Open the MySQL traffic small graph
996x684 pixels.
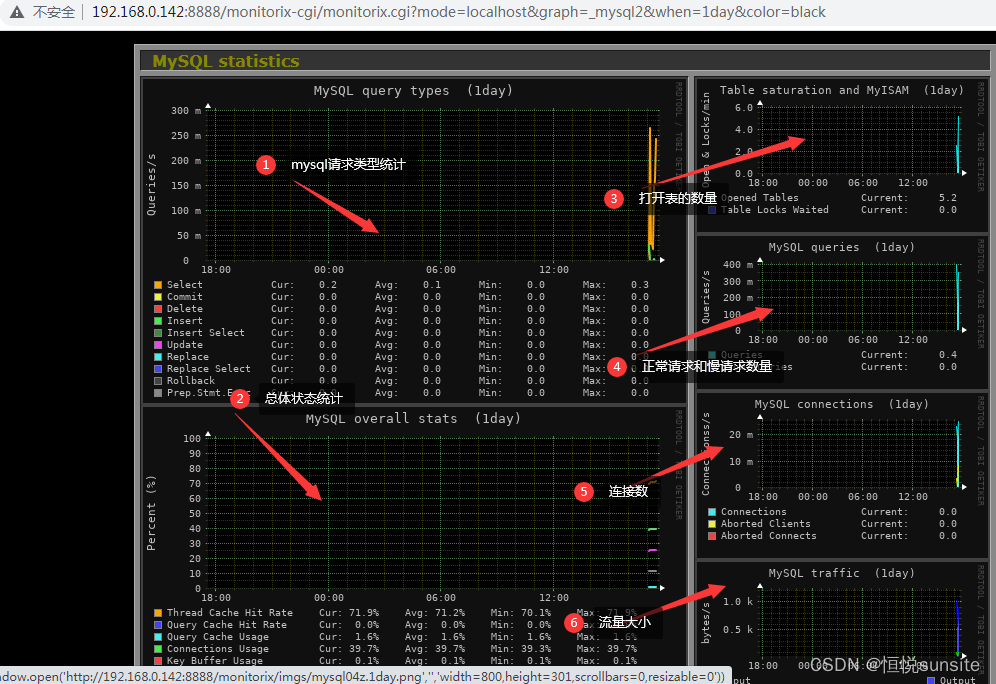(x=842, y=622)
